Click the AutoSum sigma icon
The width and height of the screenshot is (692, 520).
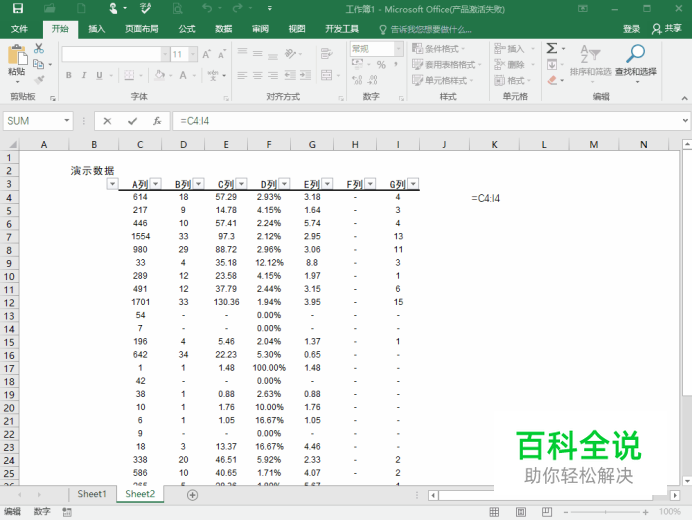coord(552,48)
